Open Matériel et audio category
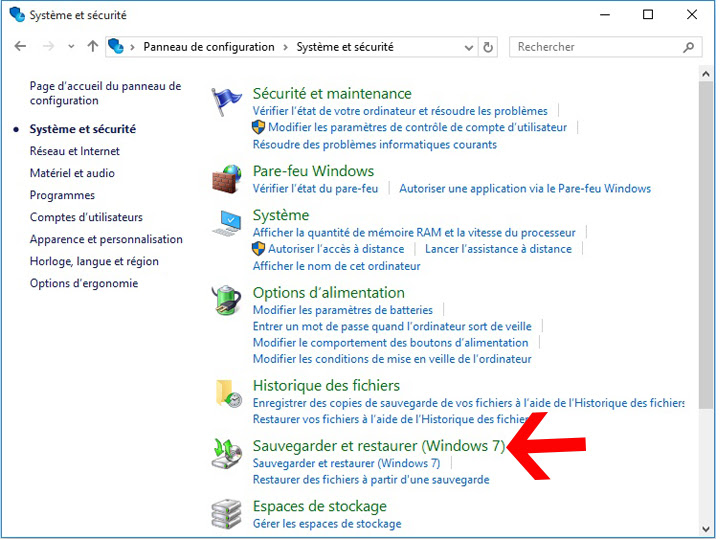 [72, 173]
